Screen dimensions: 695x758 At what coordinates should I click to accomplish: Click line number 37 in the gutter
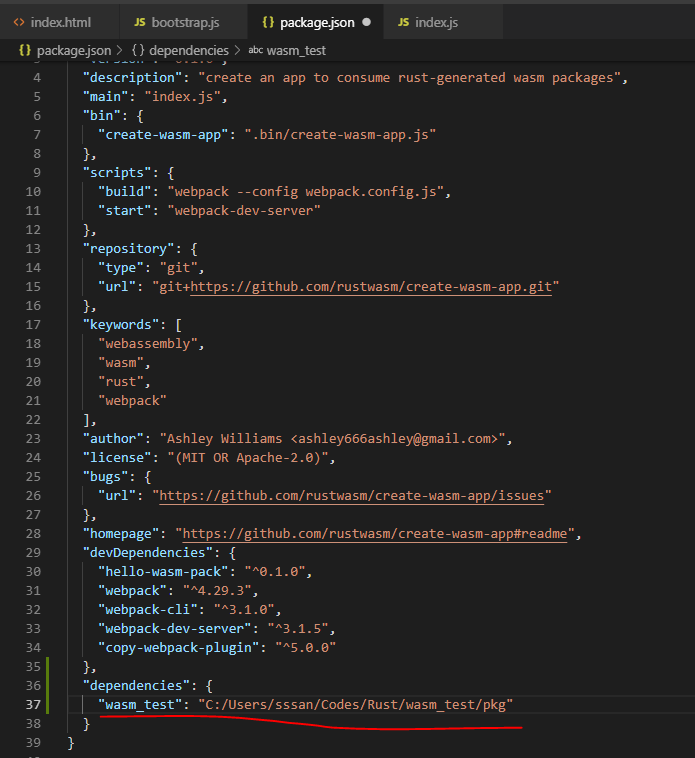(34, 704)
